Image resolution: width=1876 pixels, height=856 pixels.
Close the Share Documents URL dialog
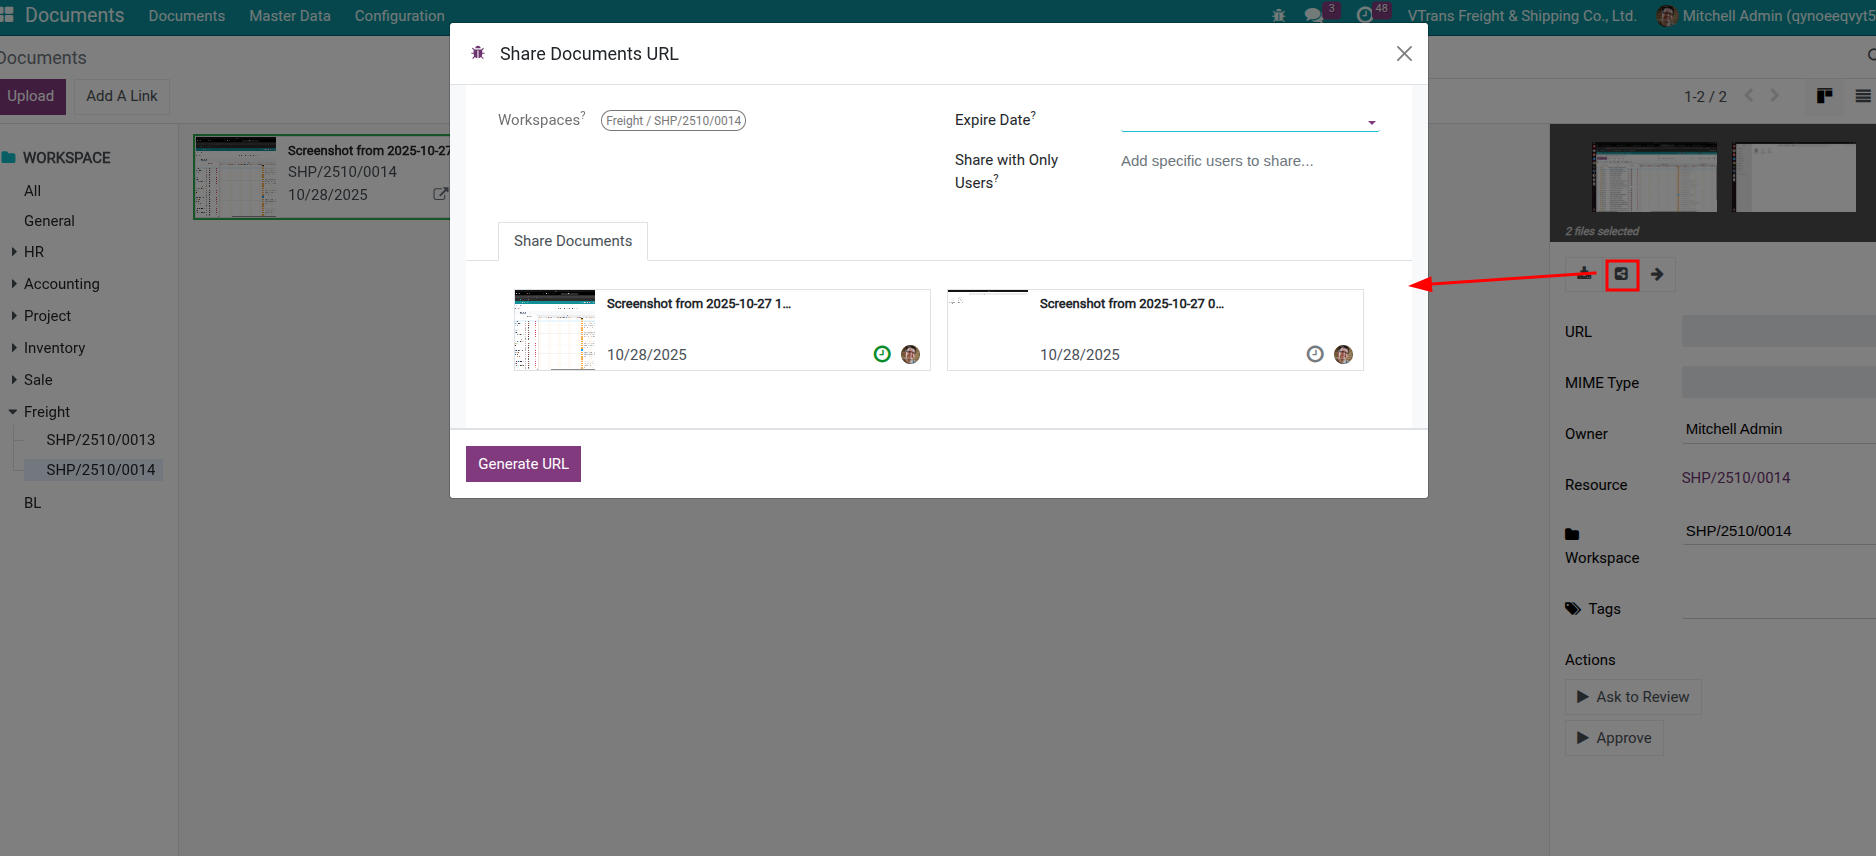[x=1404, y=54]
